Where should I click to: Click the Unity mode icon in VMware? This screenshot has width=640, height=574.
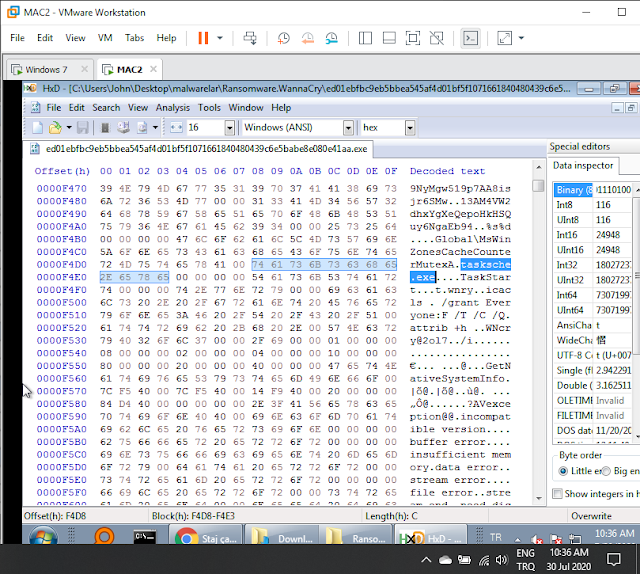click(x=437, y=38)
